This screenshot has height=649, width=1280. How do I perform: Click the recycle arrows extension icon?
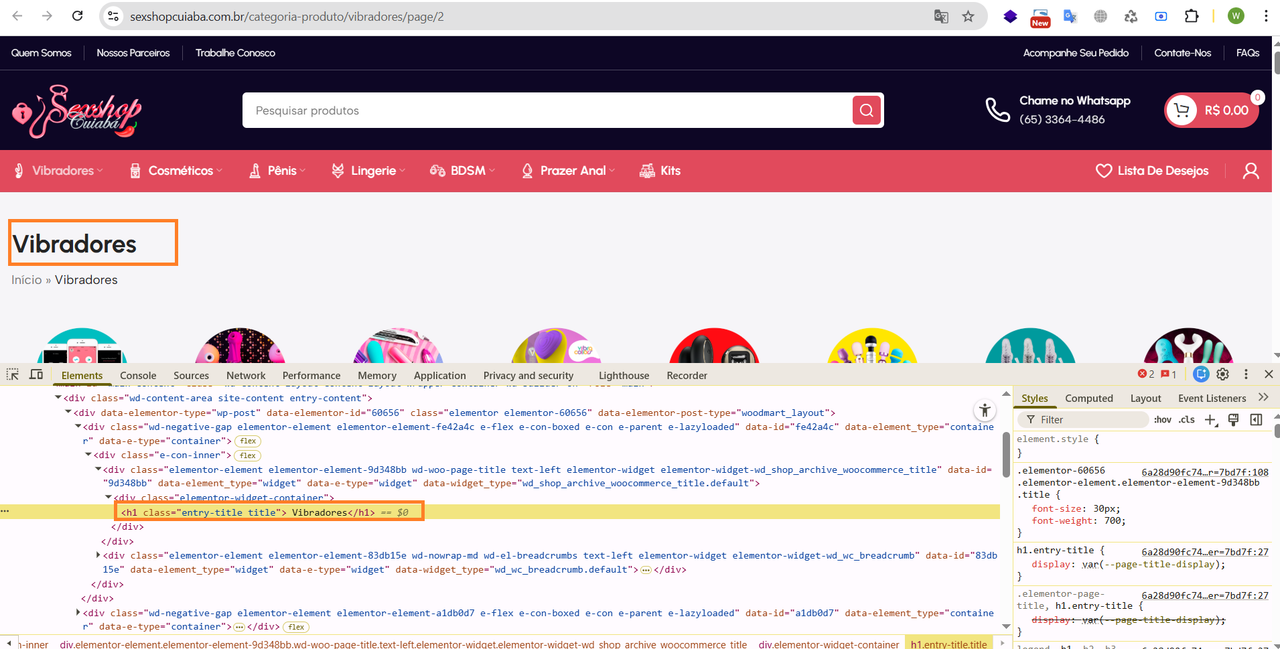tap(1131, 16)
